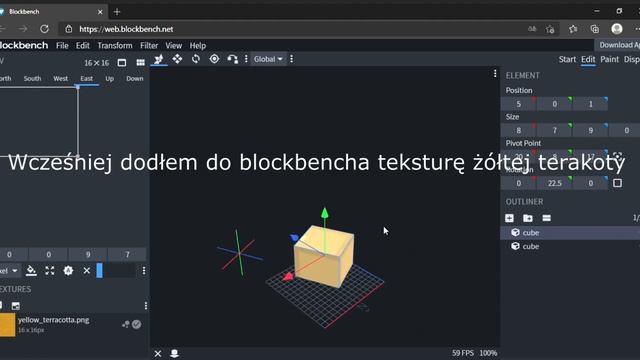Select the East face tab
The width and height of the screenshot is (640, 360).
87,78
